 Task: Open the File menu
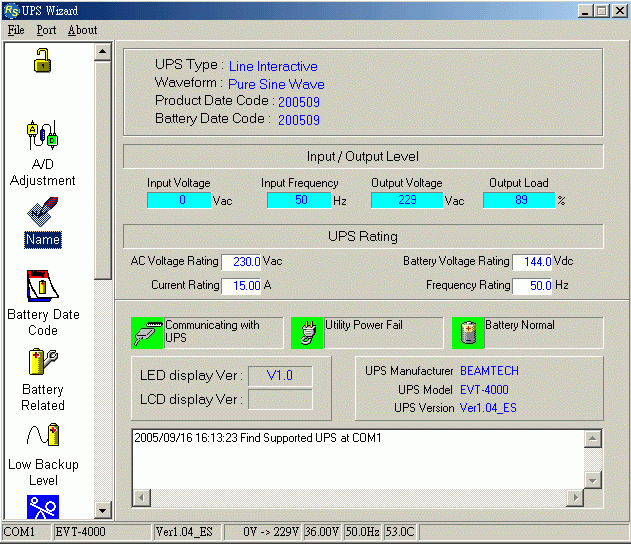[x=16, y=30]
